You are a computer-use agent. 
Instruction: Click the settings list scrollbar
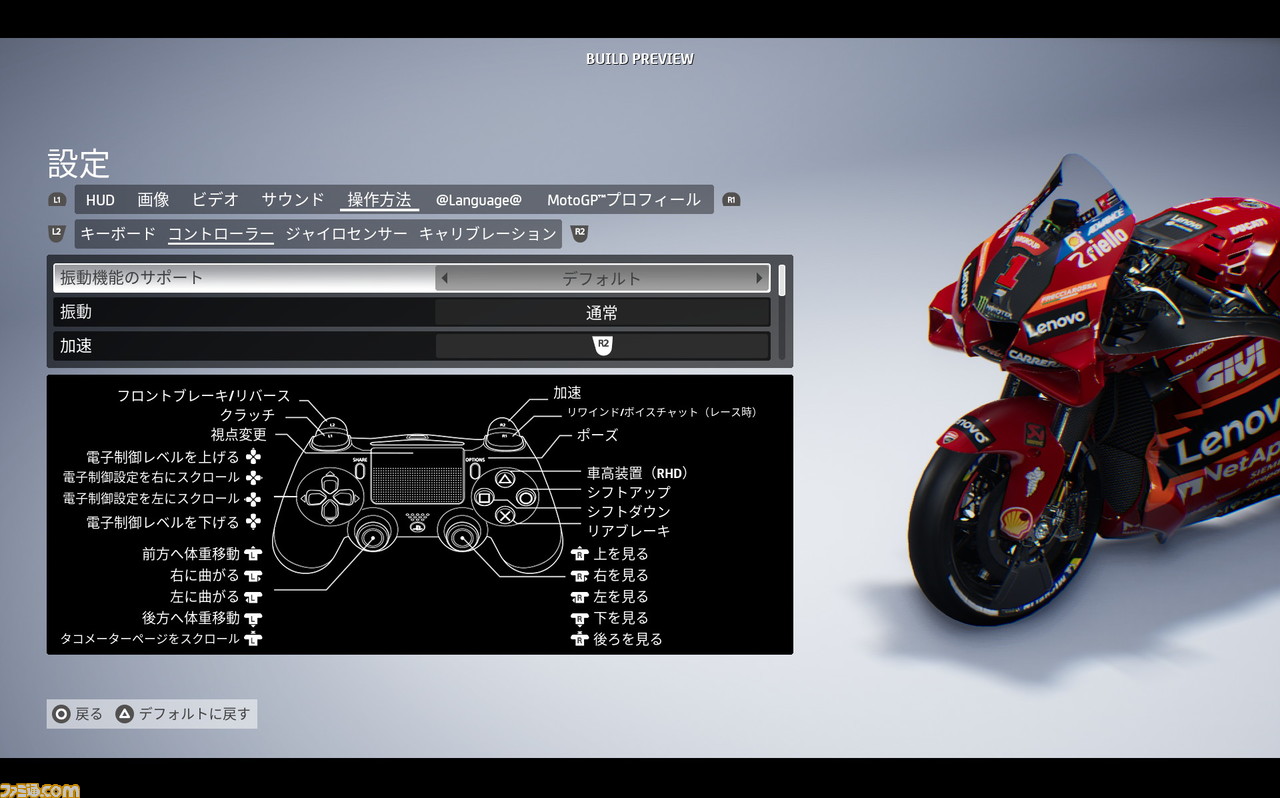782,312
